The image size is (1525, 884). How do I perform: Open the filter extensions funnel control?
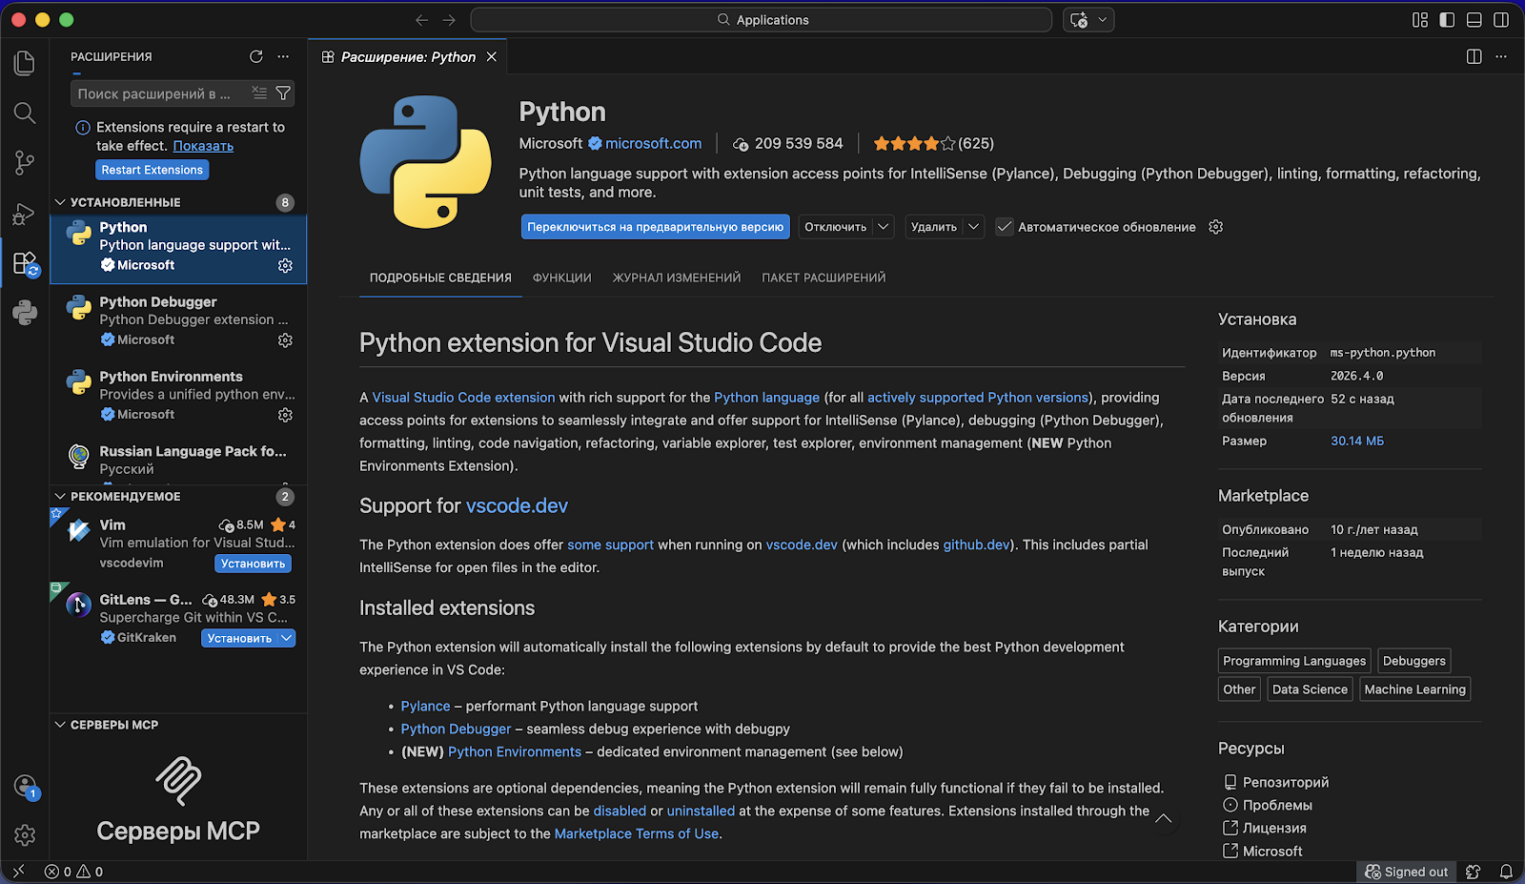tap(284, 93)
